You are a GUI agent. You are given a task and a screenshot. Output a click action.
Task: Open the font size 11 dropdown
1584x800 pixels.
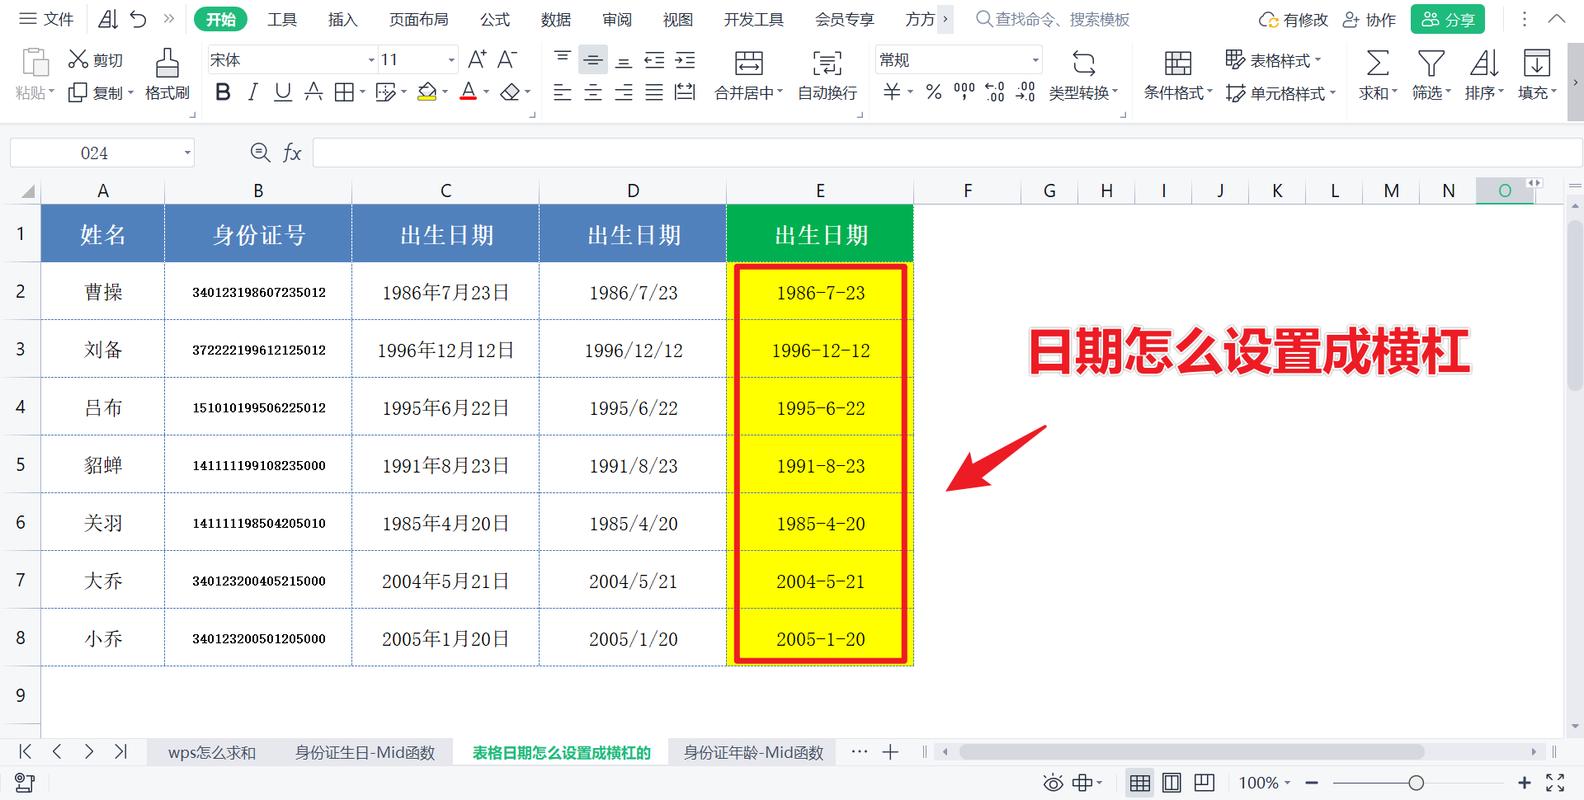coord(451,61)
